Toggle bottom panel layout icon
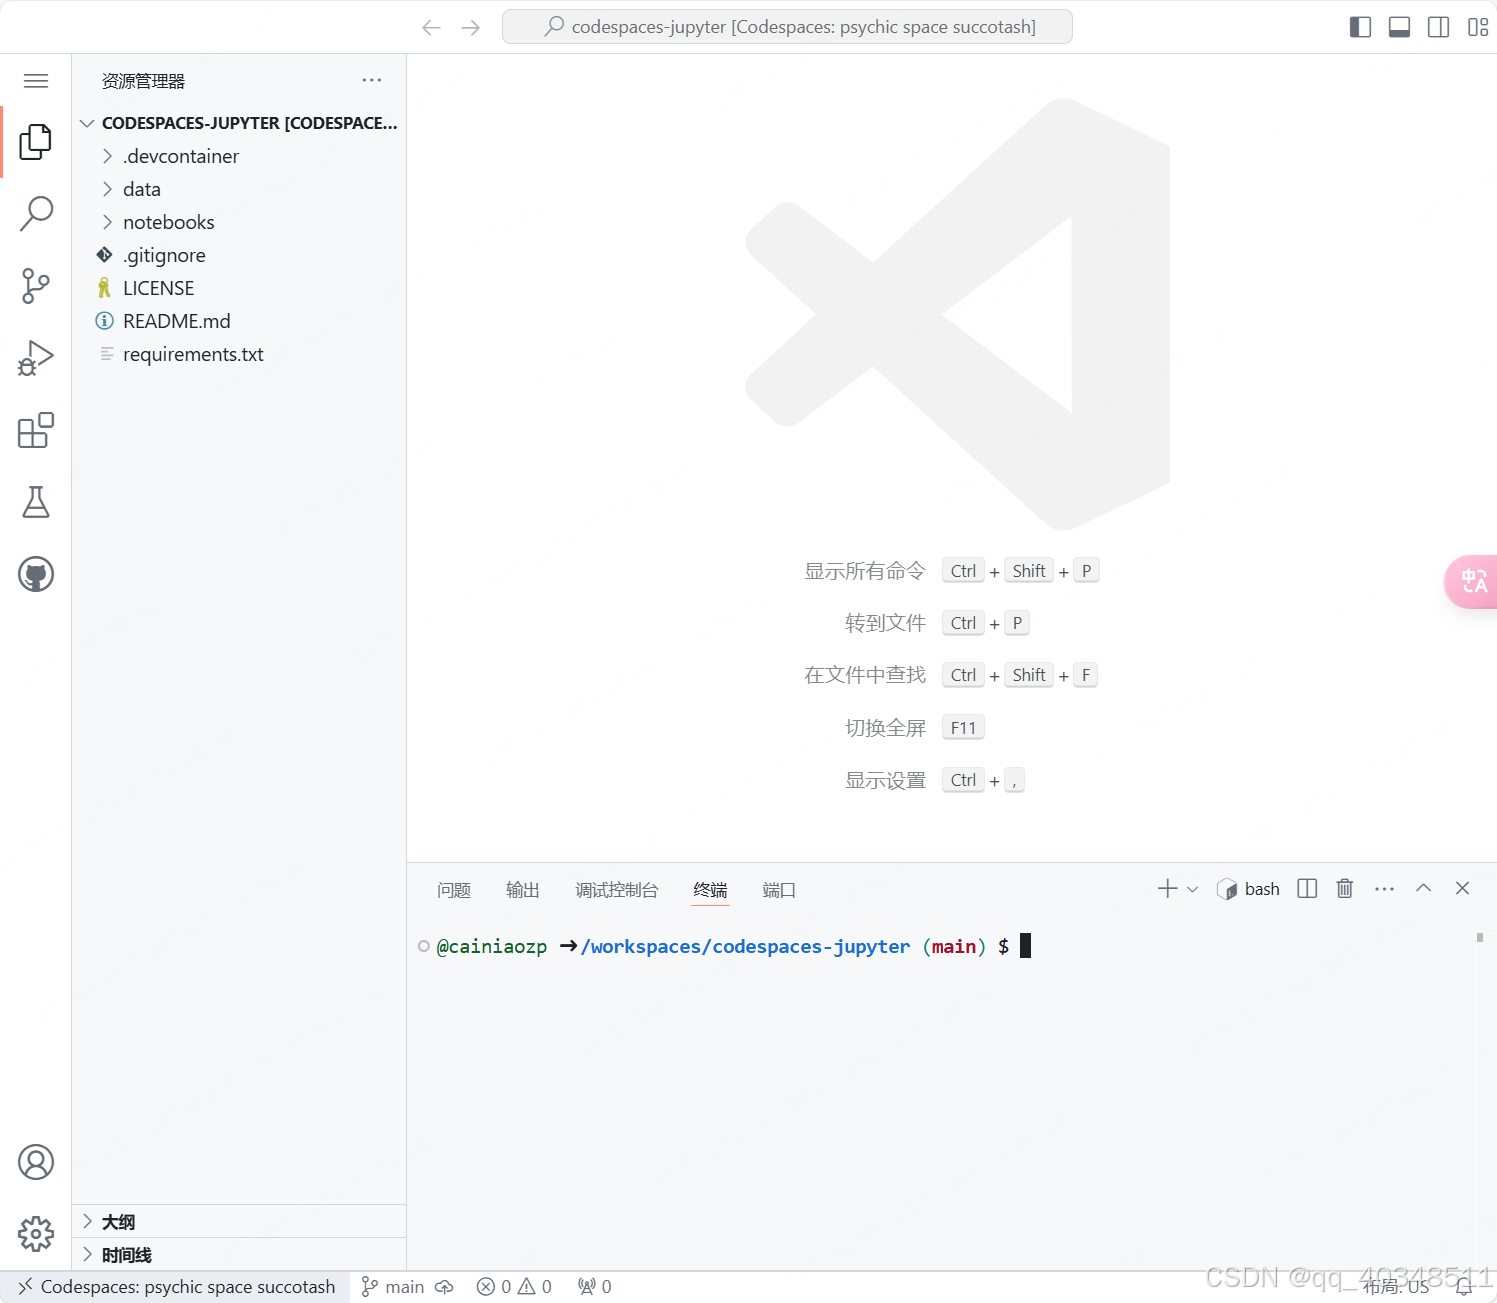Screen dimensions: 1497x1303 click(x=1399, y=27)
